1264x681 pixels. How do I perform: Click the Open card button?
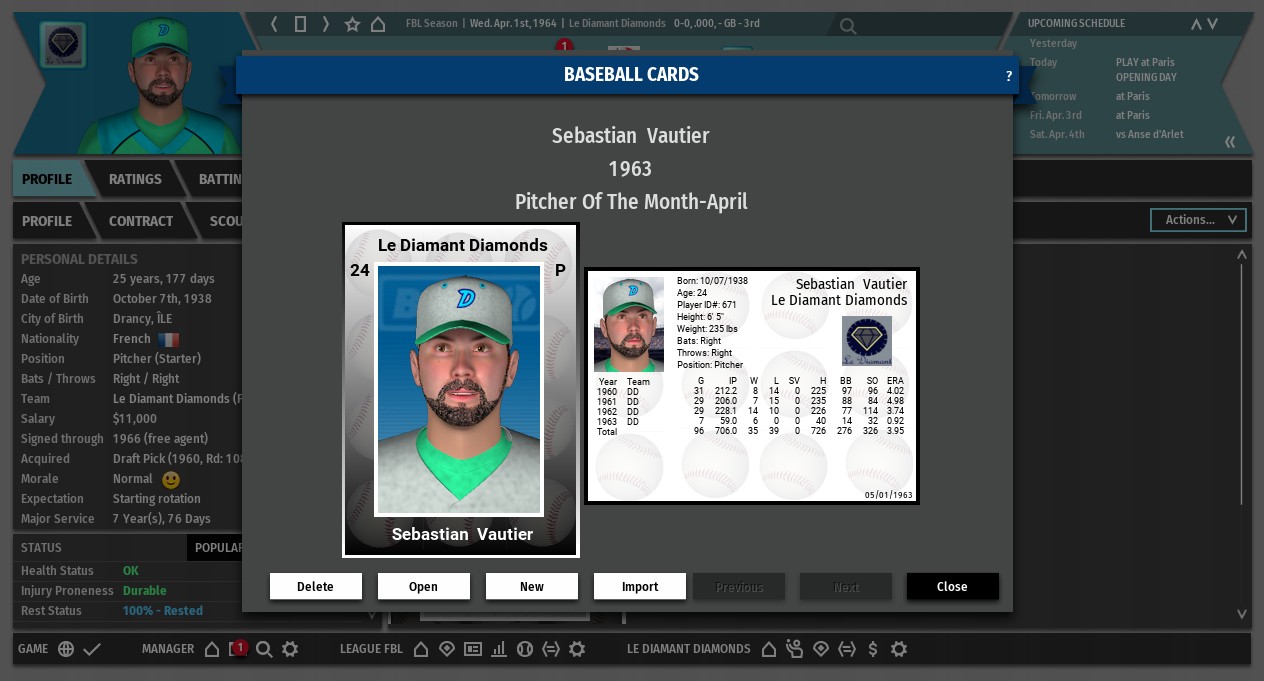(x=424, y=587)
